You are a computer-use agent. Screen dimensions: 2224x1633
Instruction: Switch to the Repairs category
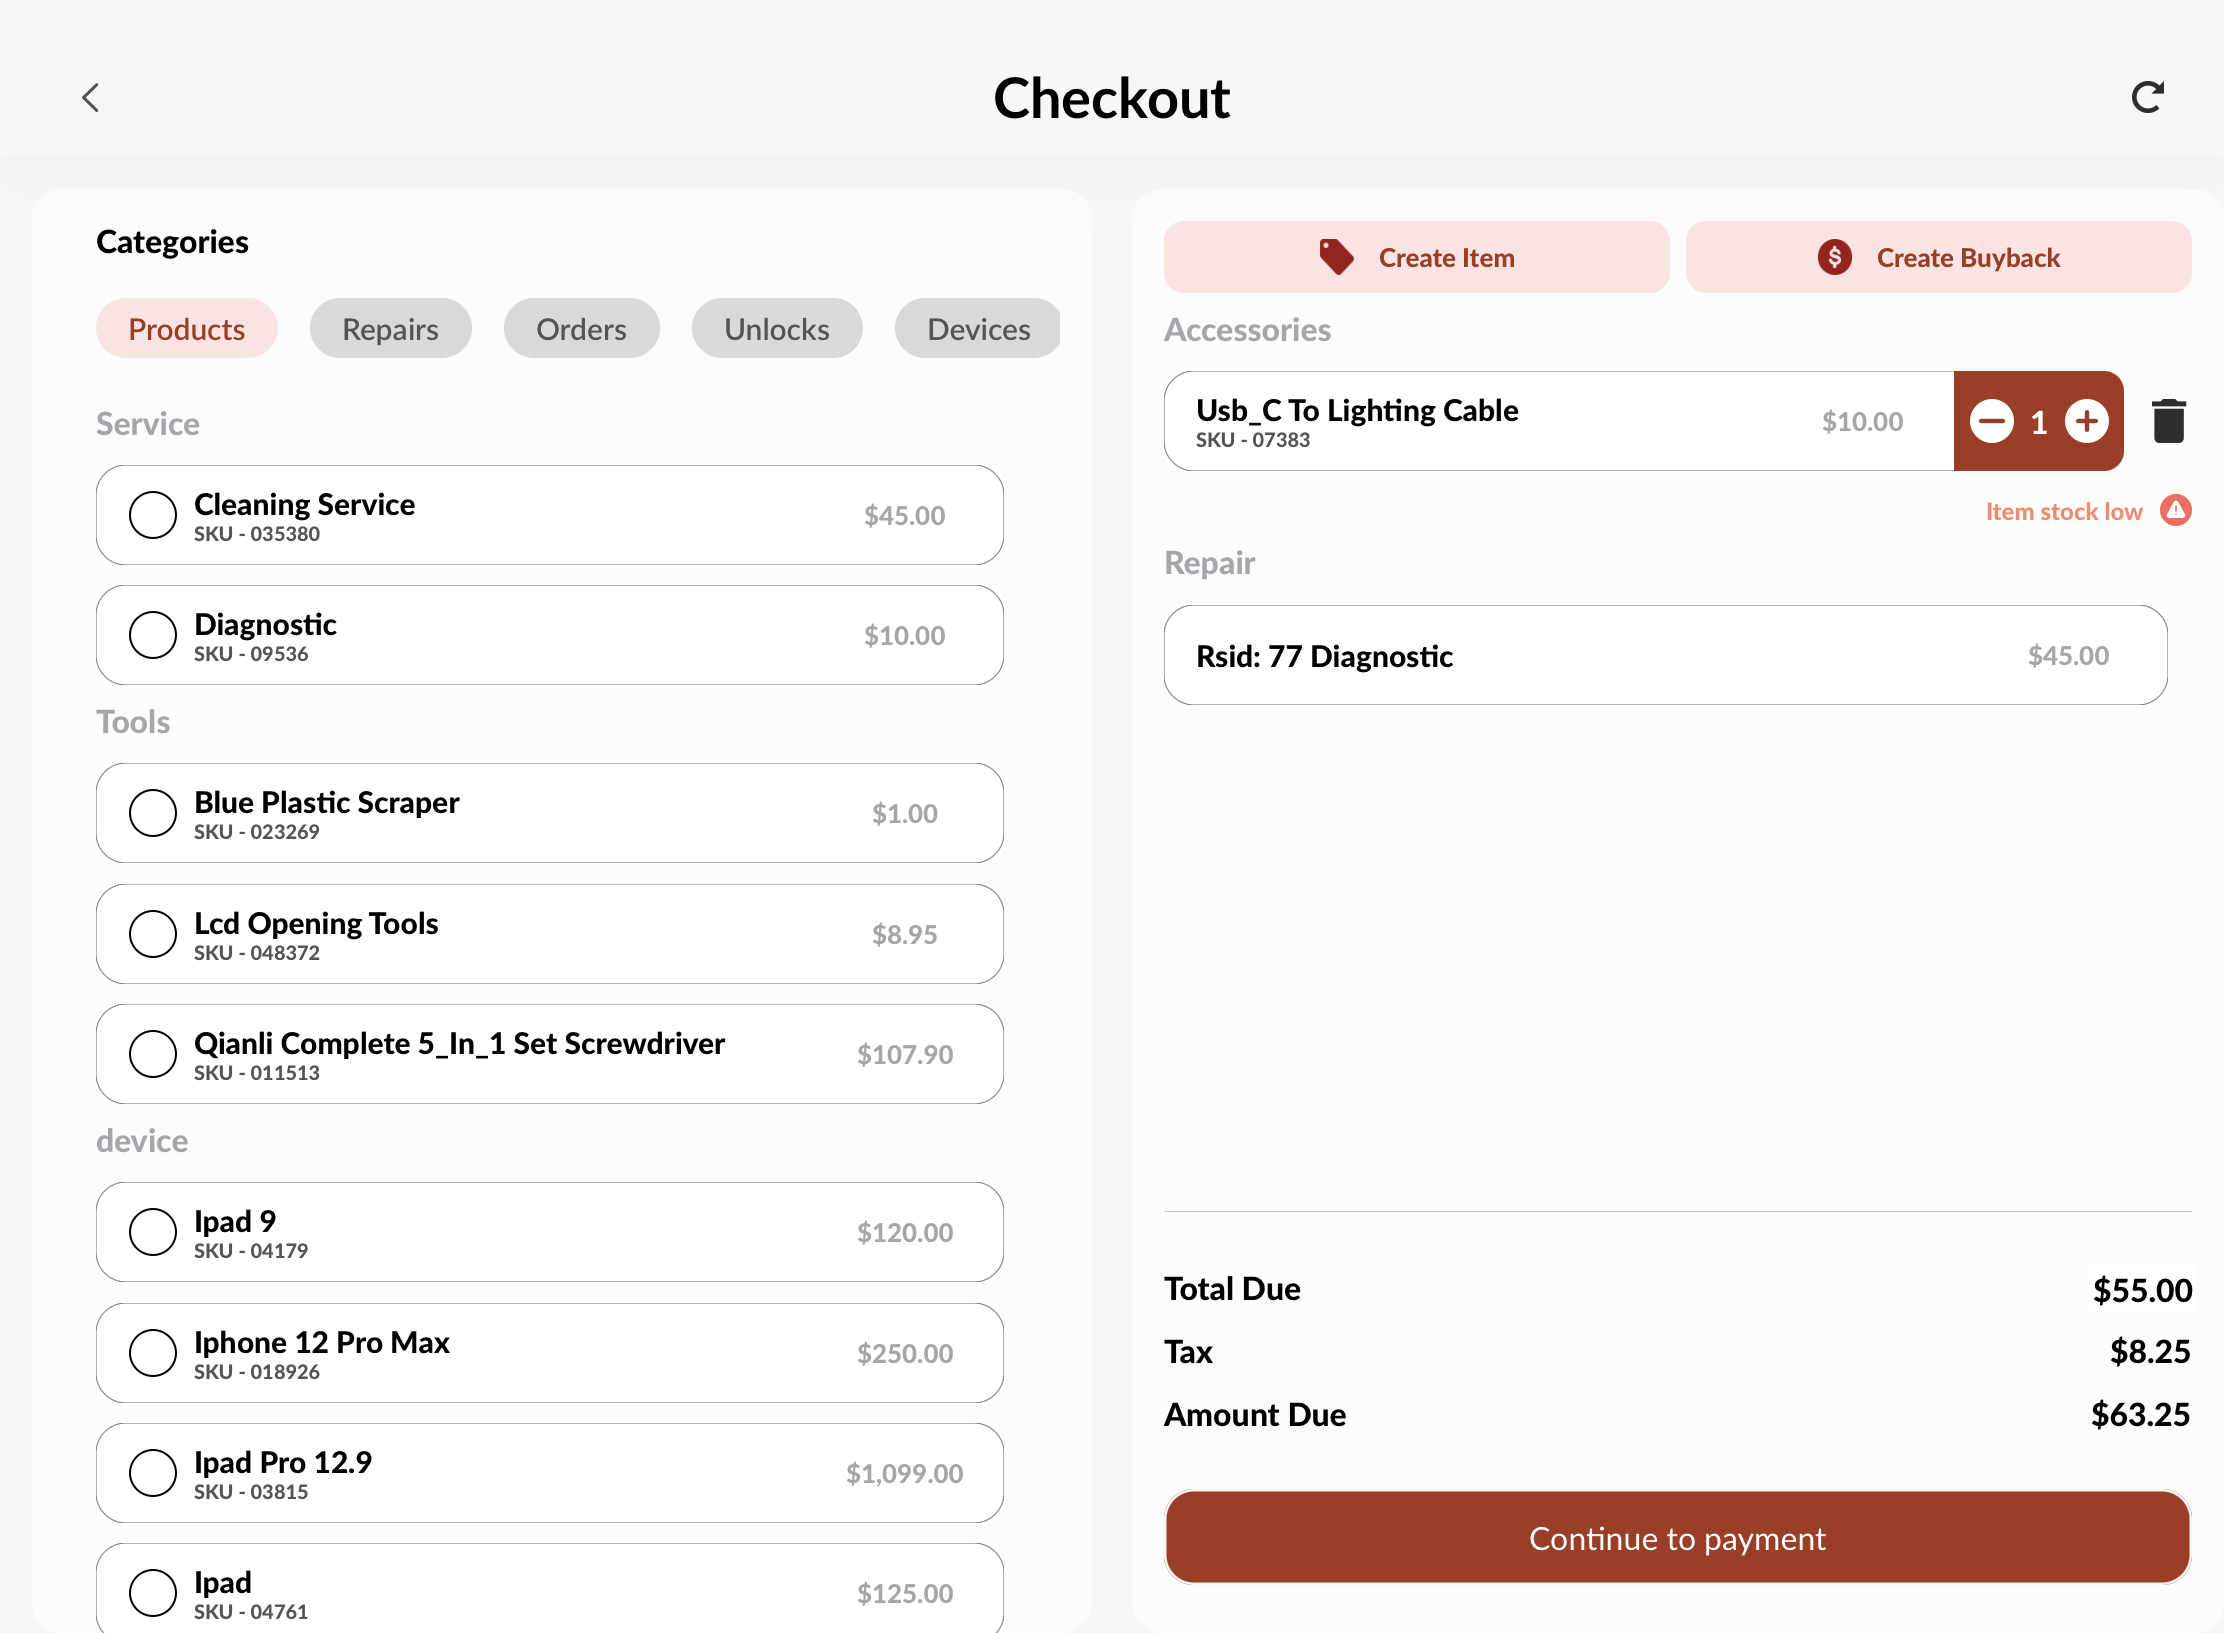tap(390, 328)
